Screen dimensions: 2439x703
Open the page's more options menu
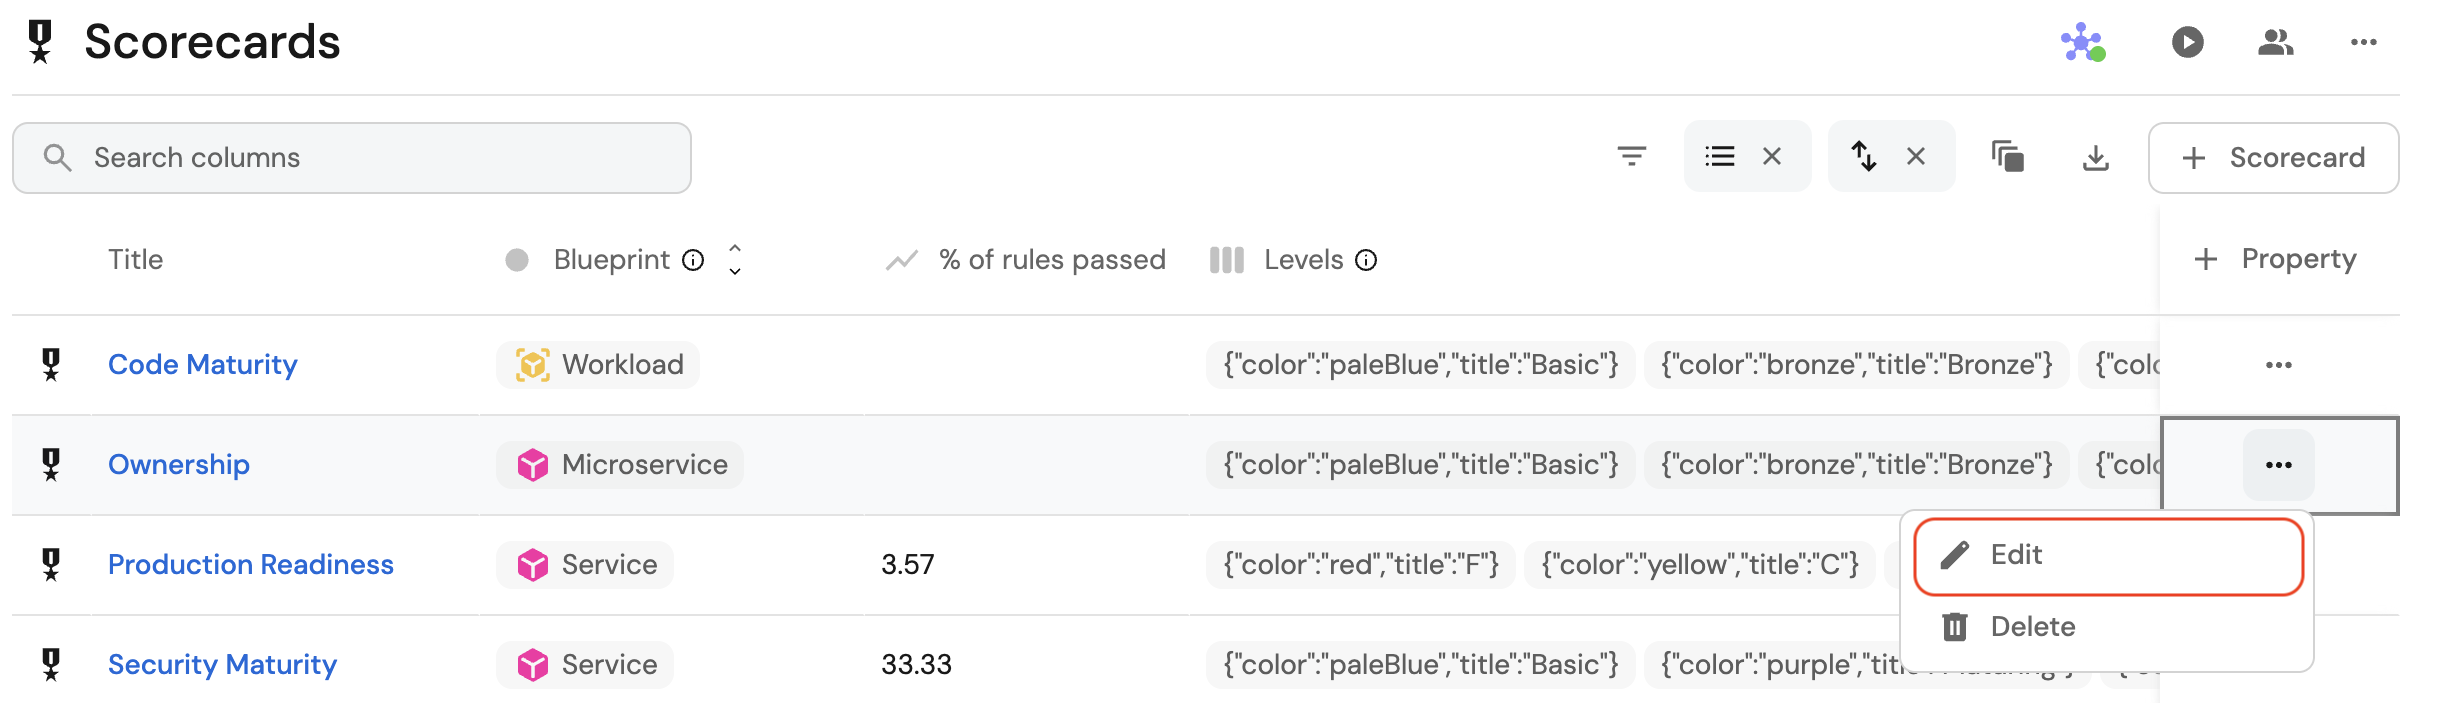(x=2363, y=42)
